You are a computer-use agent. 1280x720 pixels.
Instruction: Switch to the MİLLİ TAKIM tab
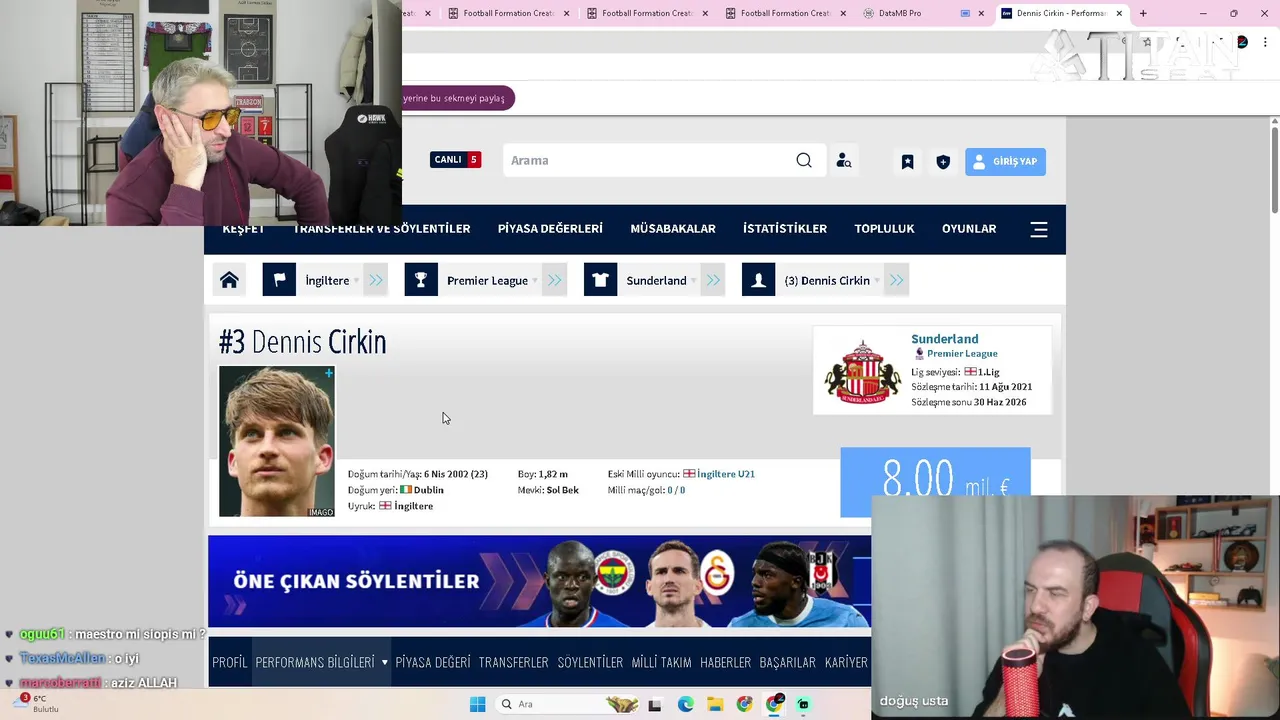(661, 662)
